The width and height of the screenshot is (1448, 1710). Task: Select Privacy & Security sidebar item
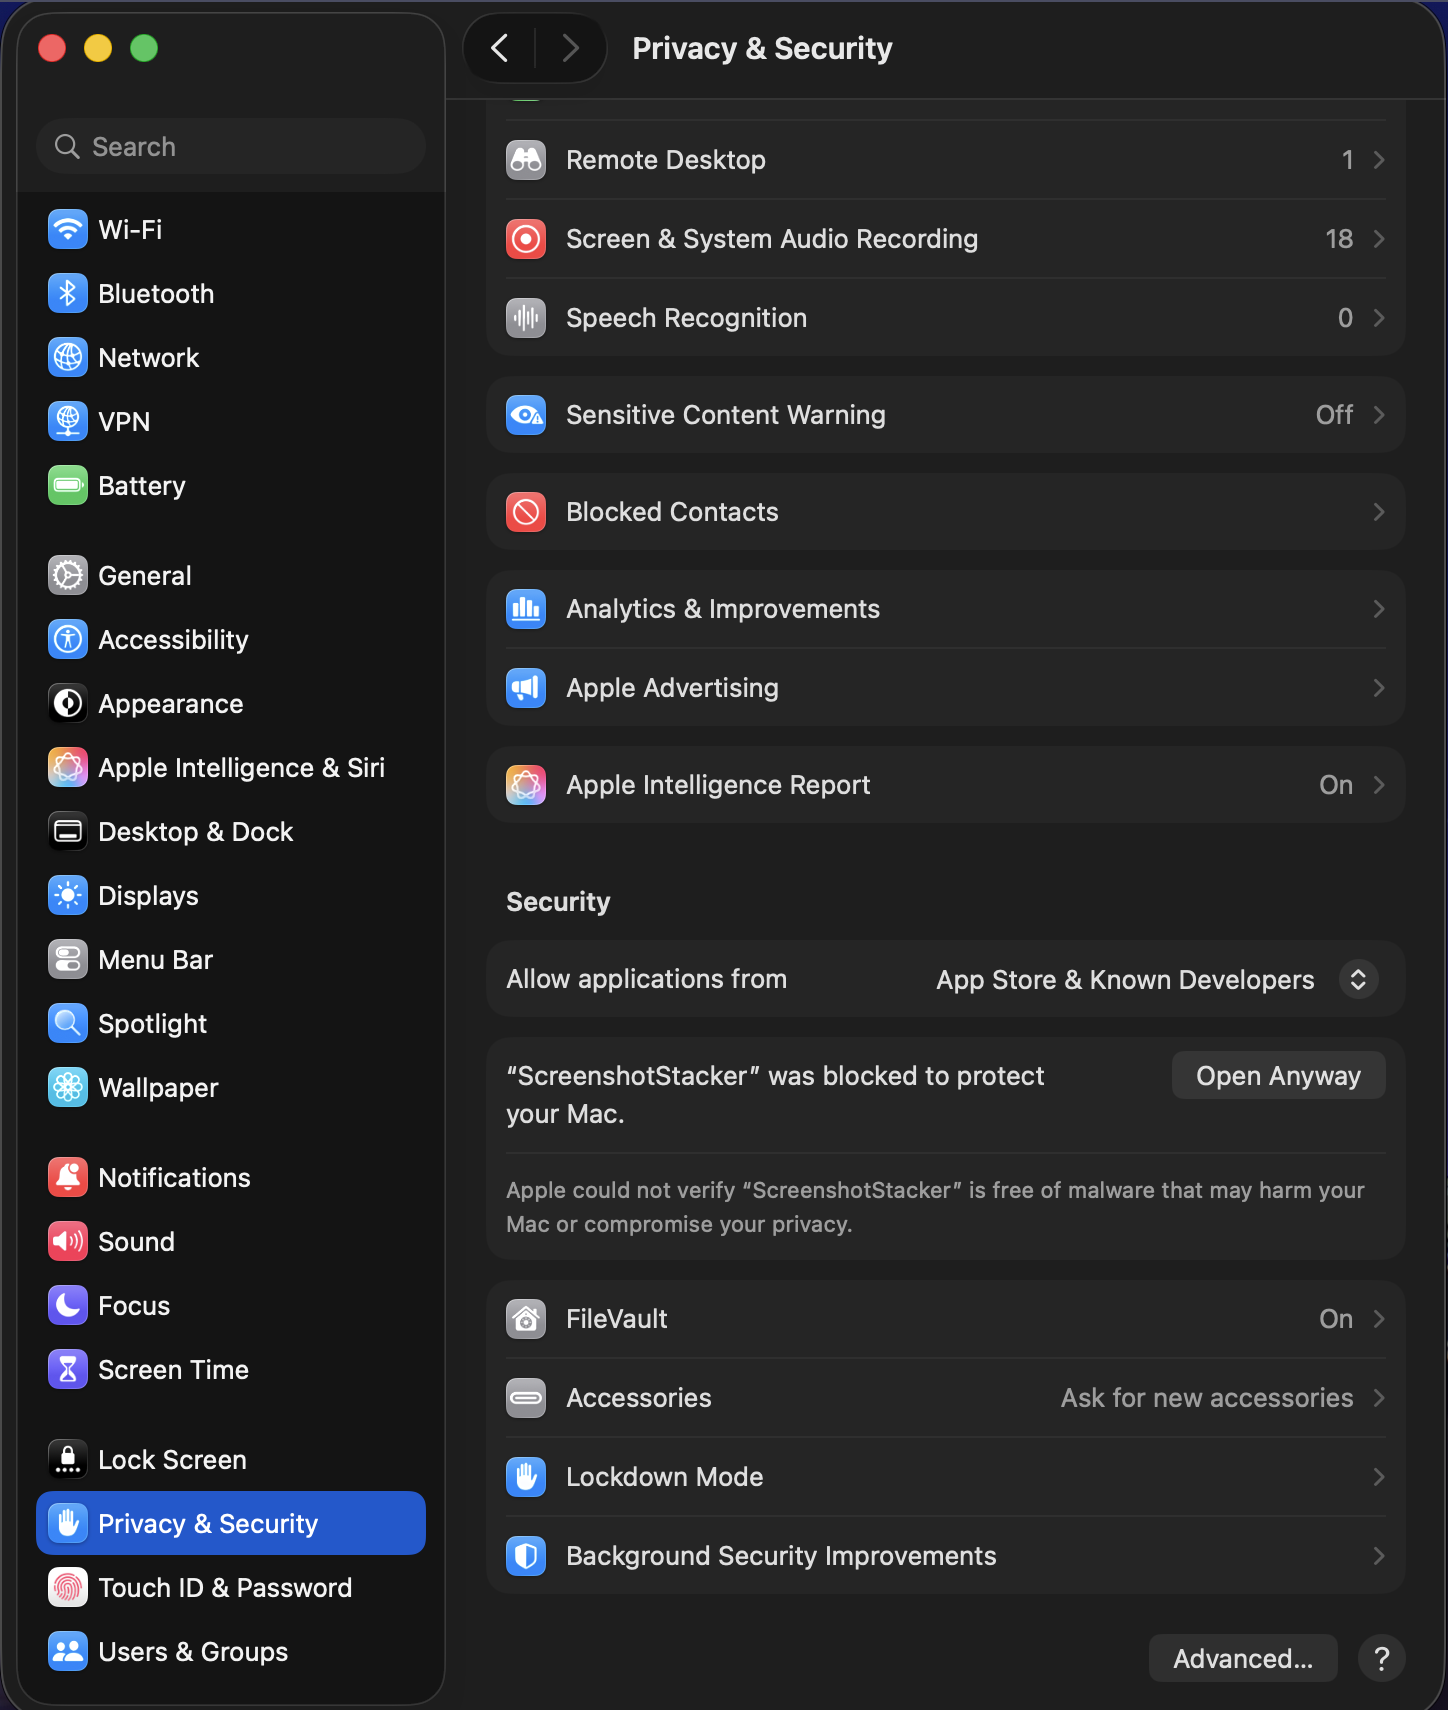tap(231, 1524)
